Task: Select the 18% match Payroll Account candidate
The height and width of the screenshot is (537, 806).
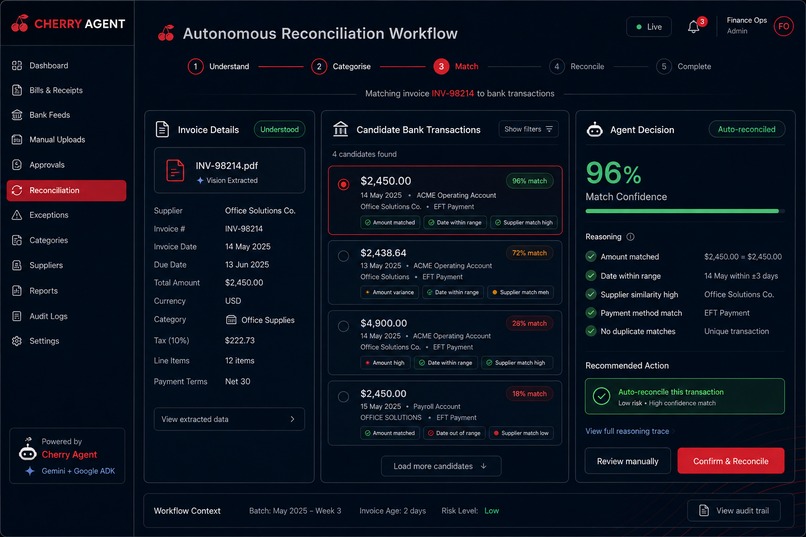Action: tap(445, 413)
